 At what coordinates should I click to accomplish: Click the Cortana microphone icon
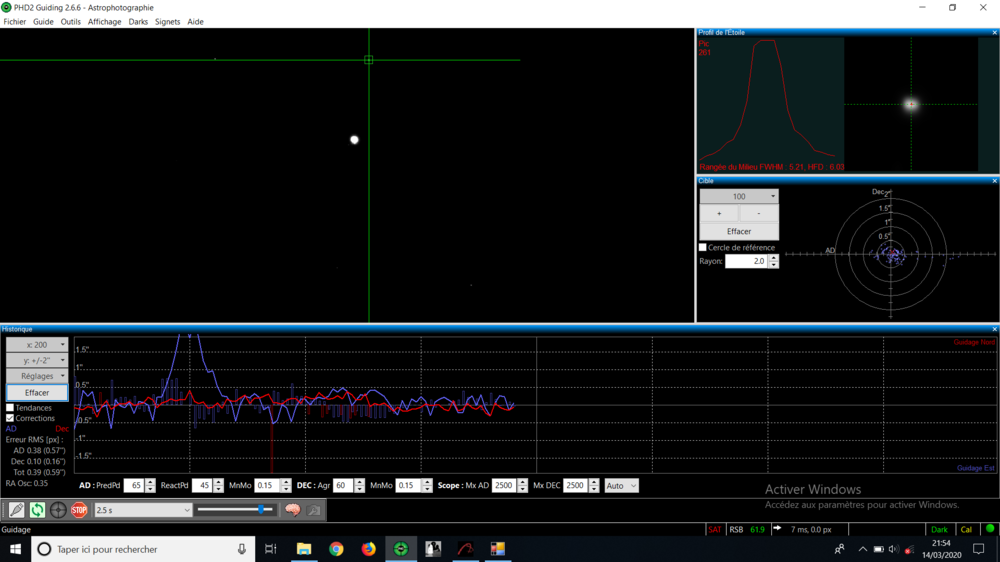[x=242, y=549]
